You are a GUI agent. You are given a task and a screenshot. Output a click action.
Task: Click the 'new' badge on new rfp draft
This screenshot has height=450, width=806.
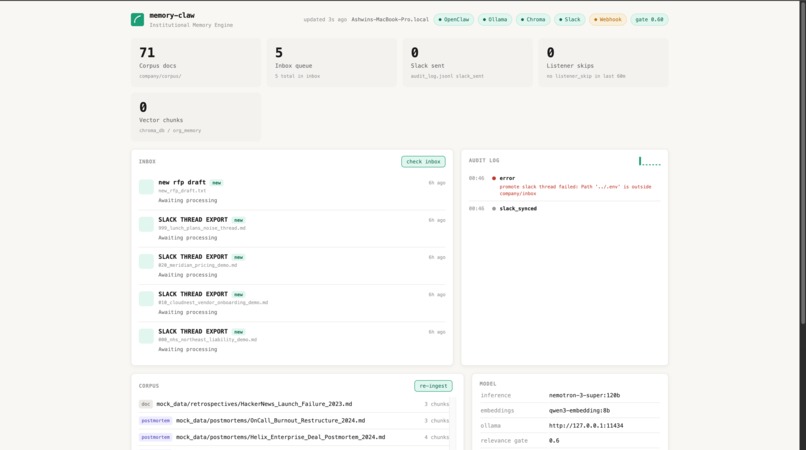217,183
